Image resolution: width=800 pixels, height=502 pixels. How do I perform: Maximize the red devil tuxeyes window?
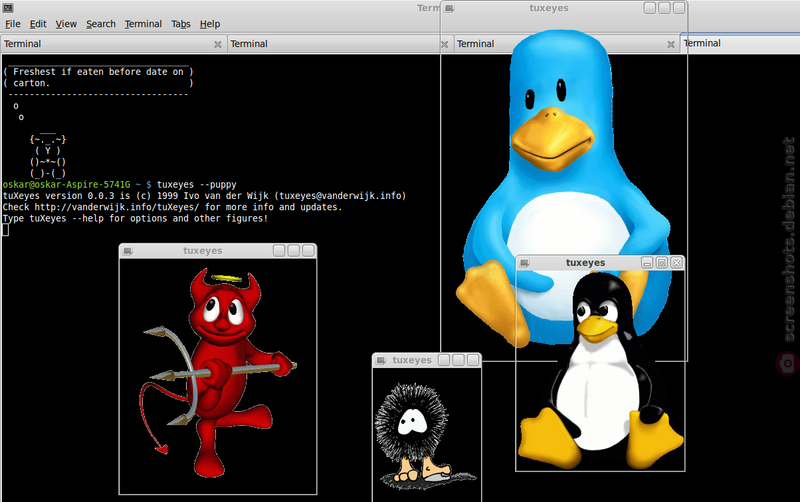pos(293,250)
